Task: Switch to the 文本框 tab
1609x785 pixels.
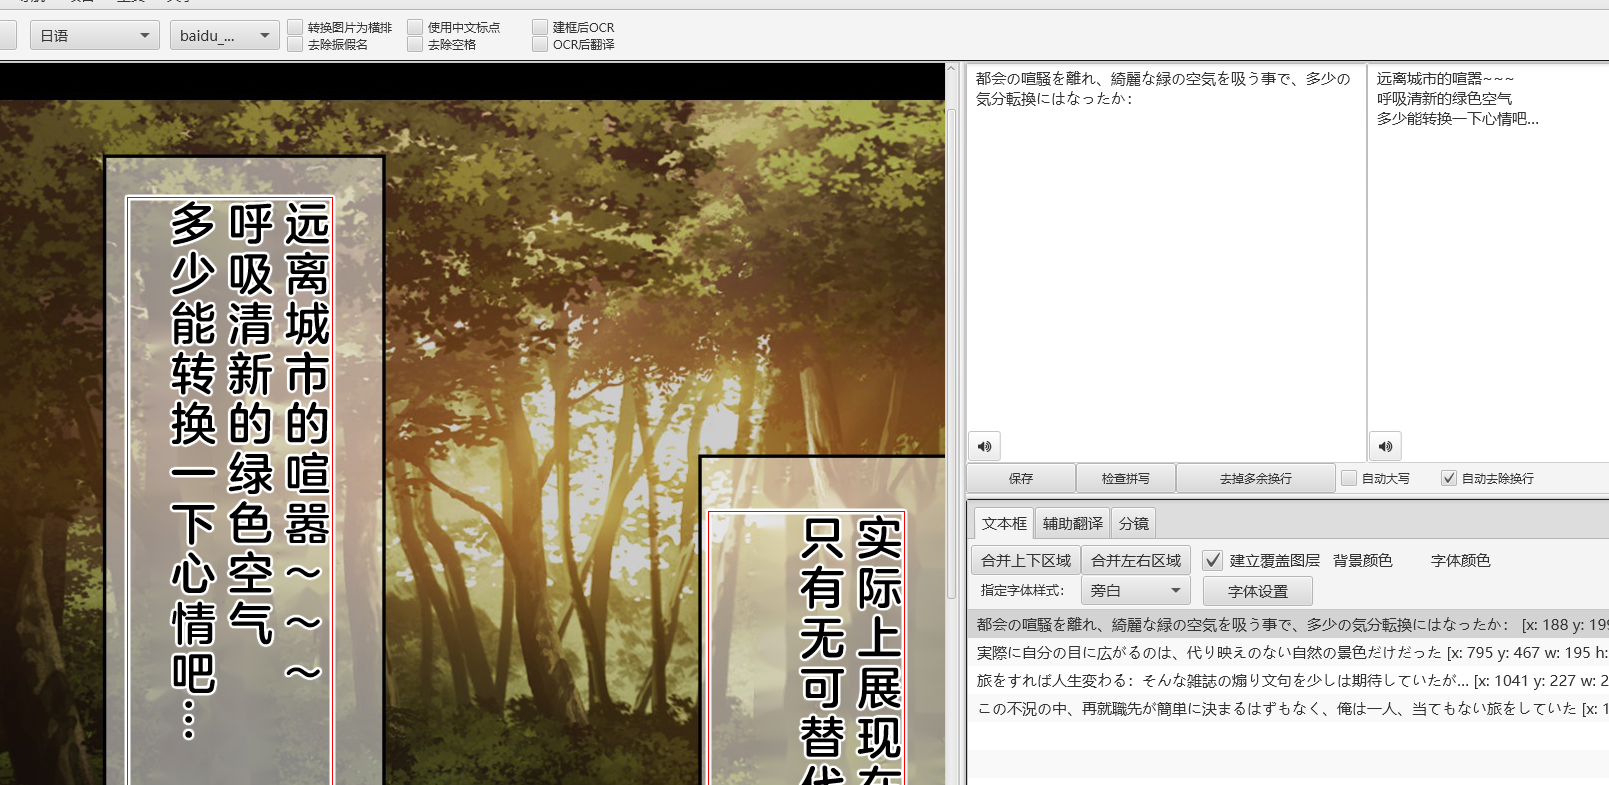Action: tap(1004, 523)
